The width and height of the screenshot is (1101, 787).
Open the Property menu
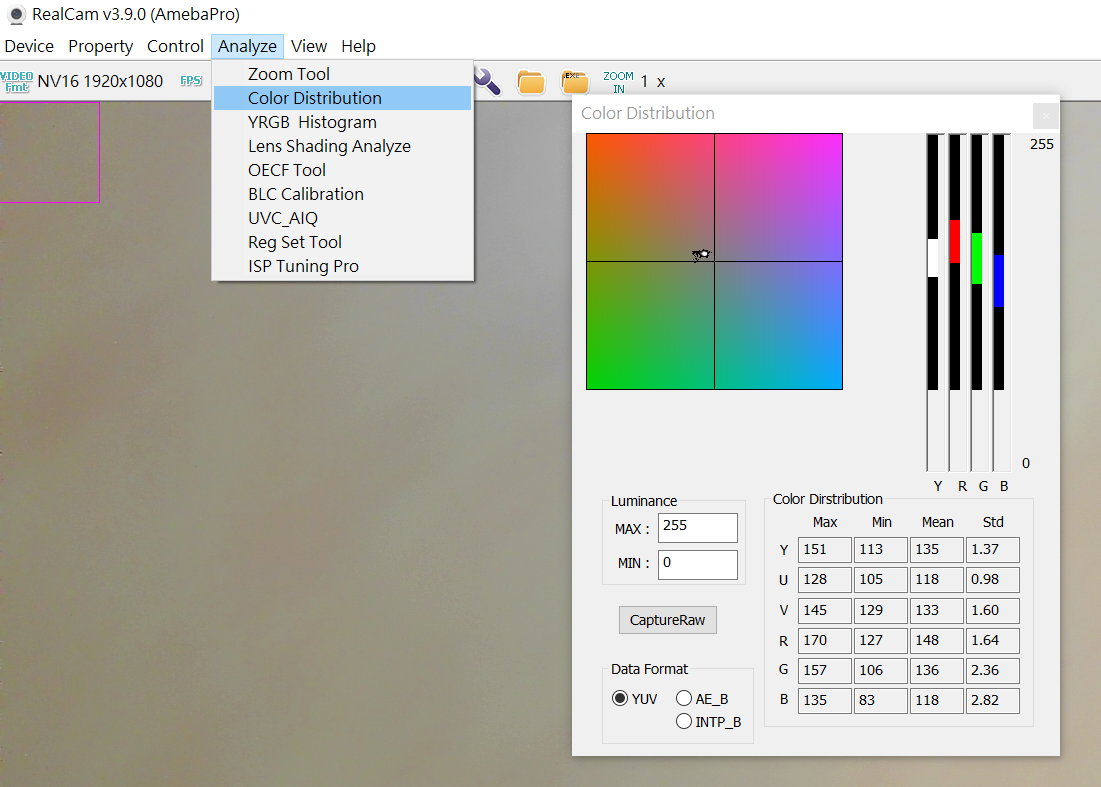tap(100, 46)
